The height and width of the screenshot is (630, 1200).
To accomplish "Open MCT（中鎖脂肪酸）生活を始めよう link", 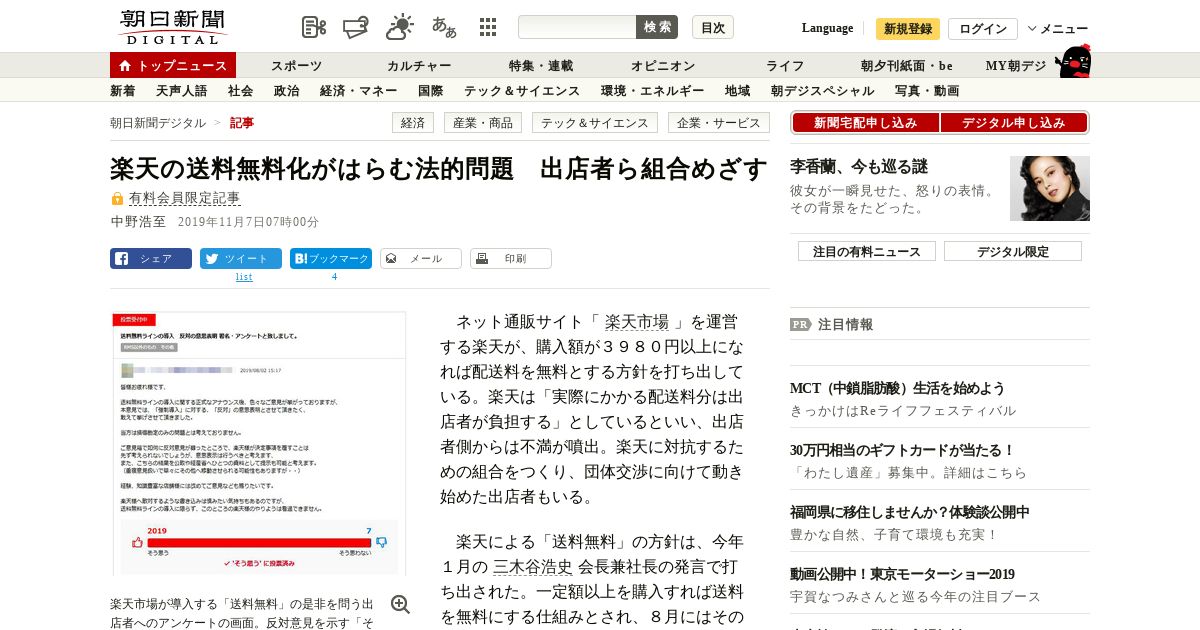I will pyautogui.click(x=897, y=388).
